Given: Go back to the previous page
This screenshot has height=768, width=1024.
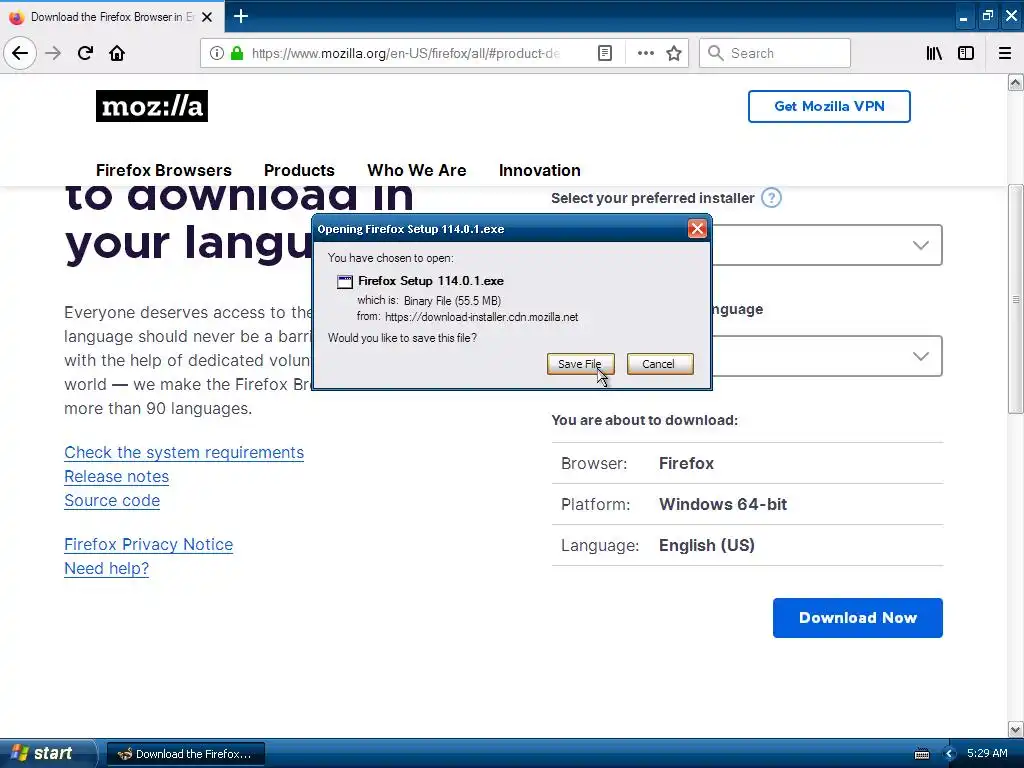Looking at the screenshot, I should tap(20, 53).
